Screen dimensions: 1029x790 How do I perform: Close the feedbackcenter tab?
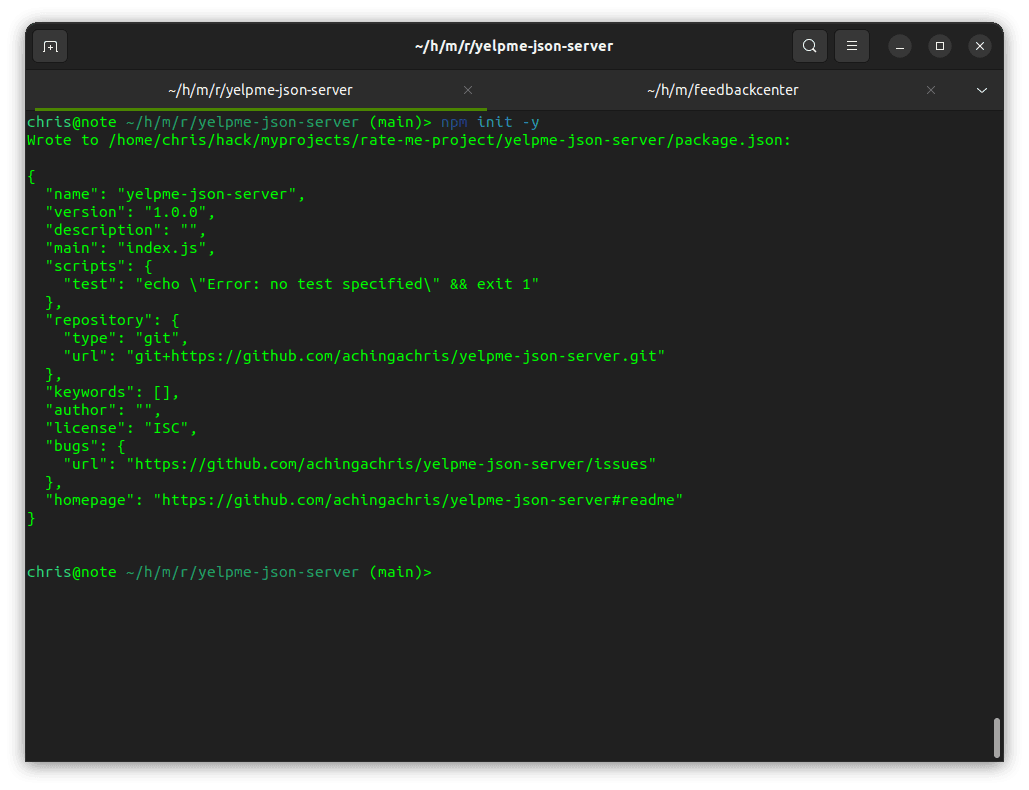point(931,91)
